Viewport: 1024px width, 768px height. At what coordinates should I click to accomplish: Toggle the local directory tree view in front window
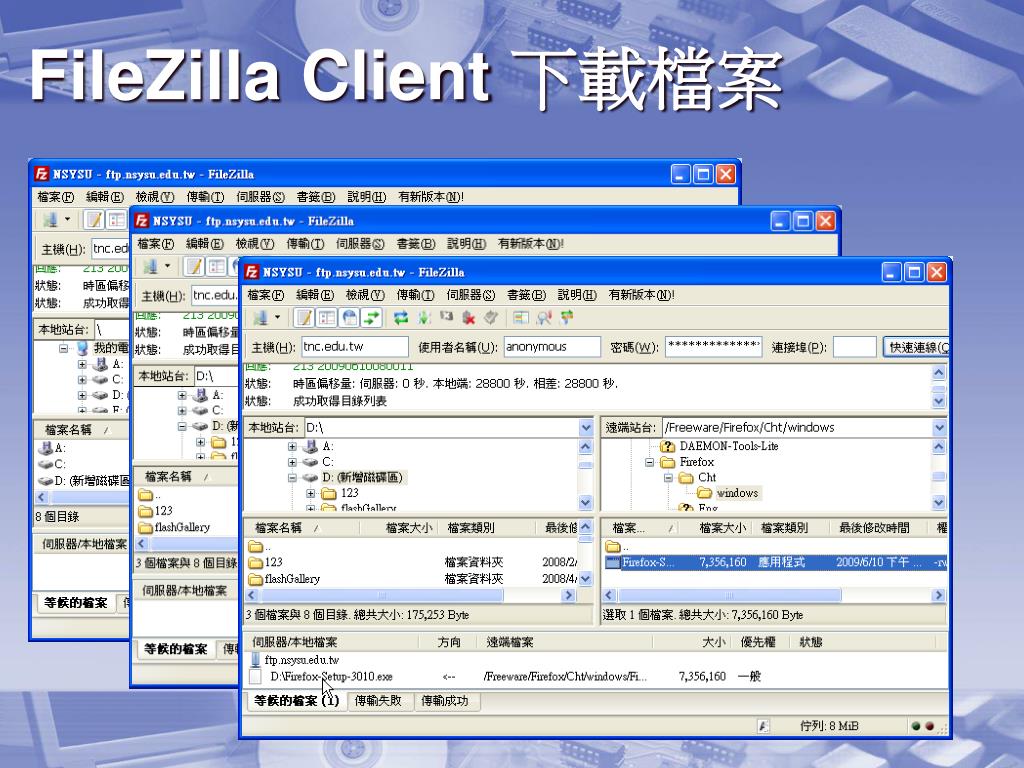click(x=327, y=318)
